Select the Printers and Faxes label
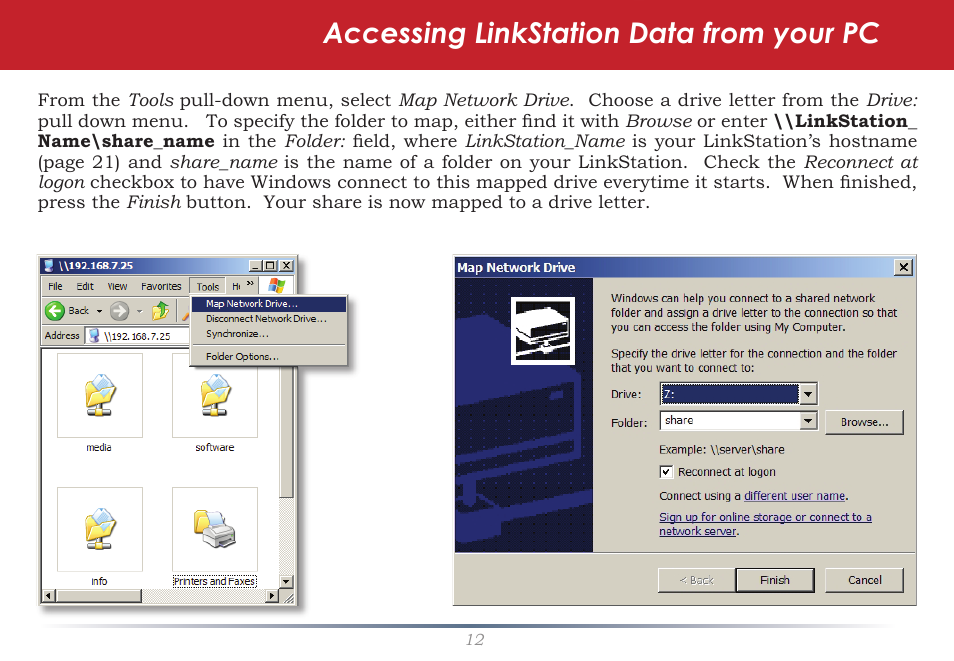The image size is (954, 661). click(x=214, y=581)
